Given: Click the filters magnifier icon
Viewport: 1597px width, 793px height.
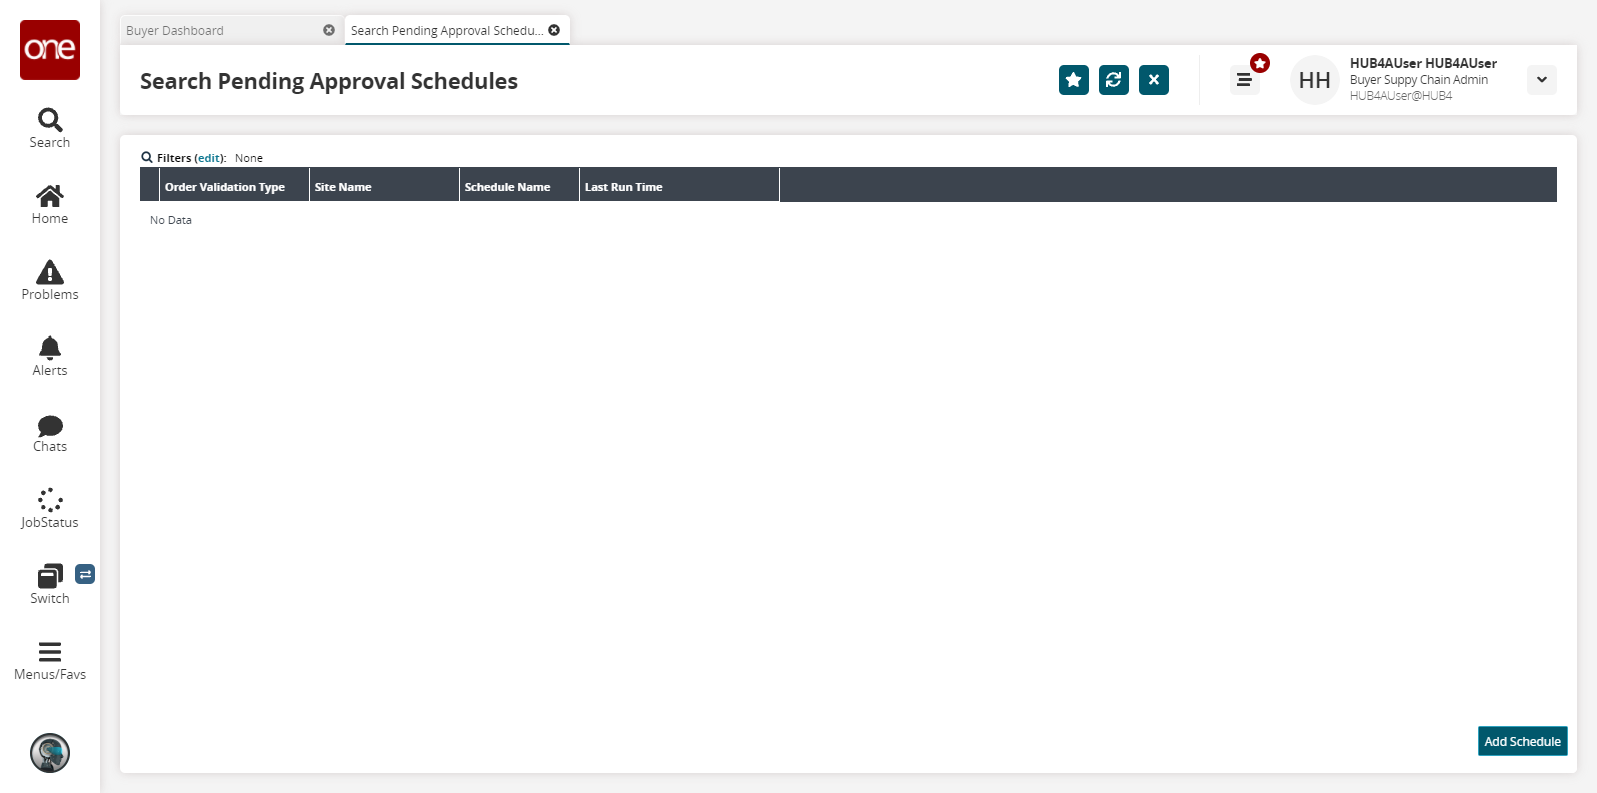Looking at the screenshot, I should (147, 157).
